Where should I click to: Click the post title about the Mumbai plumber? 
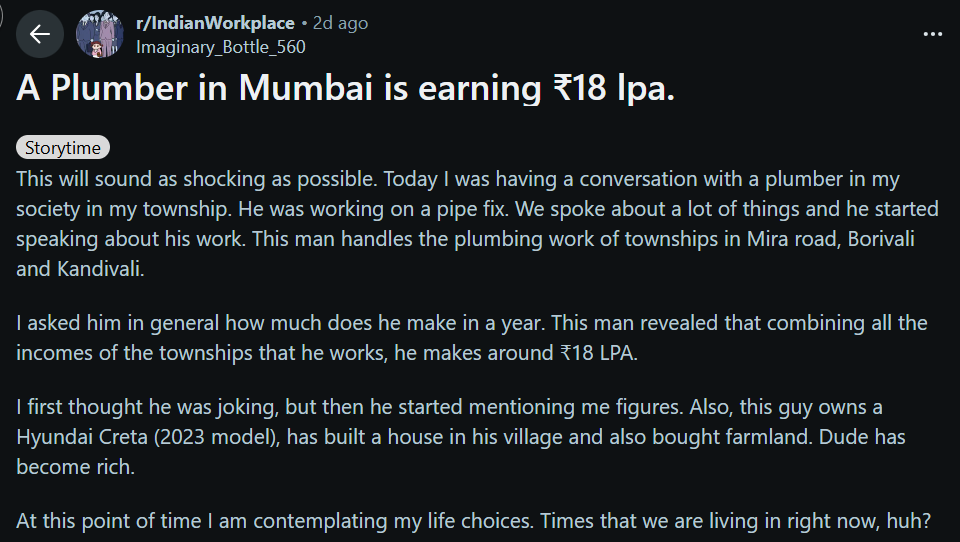pyautogui.click(x=345, y=89)
